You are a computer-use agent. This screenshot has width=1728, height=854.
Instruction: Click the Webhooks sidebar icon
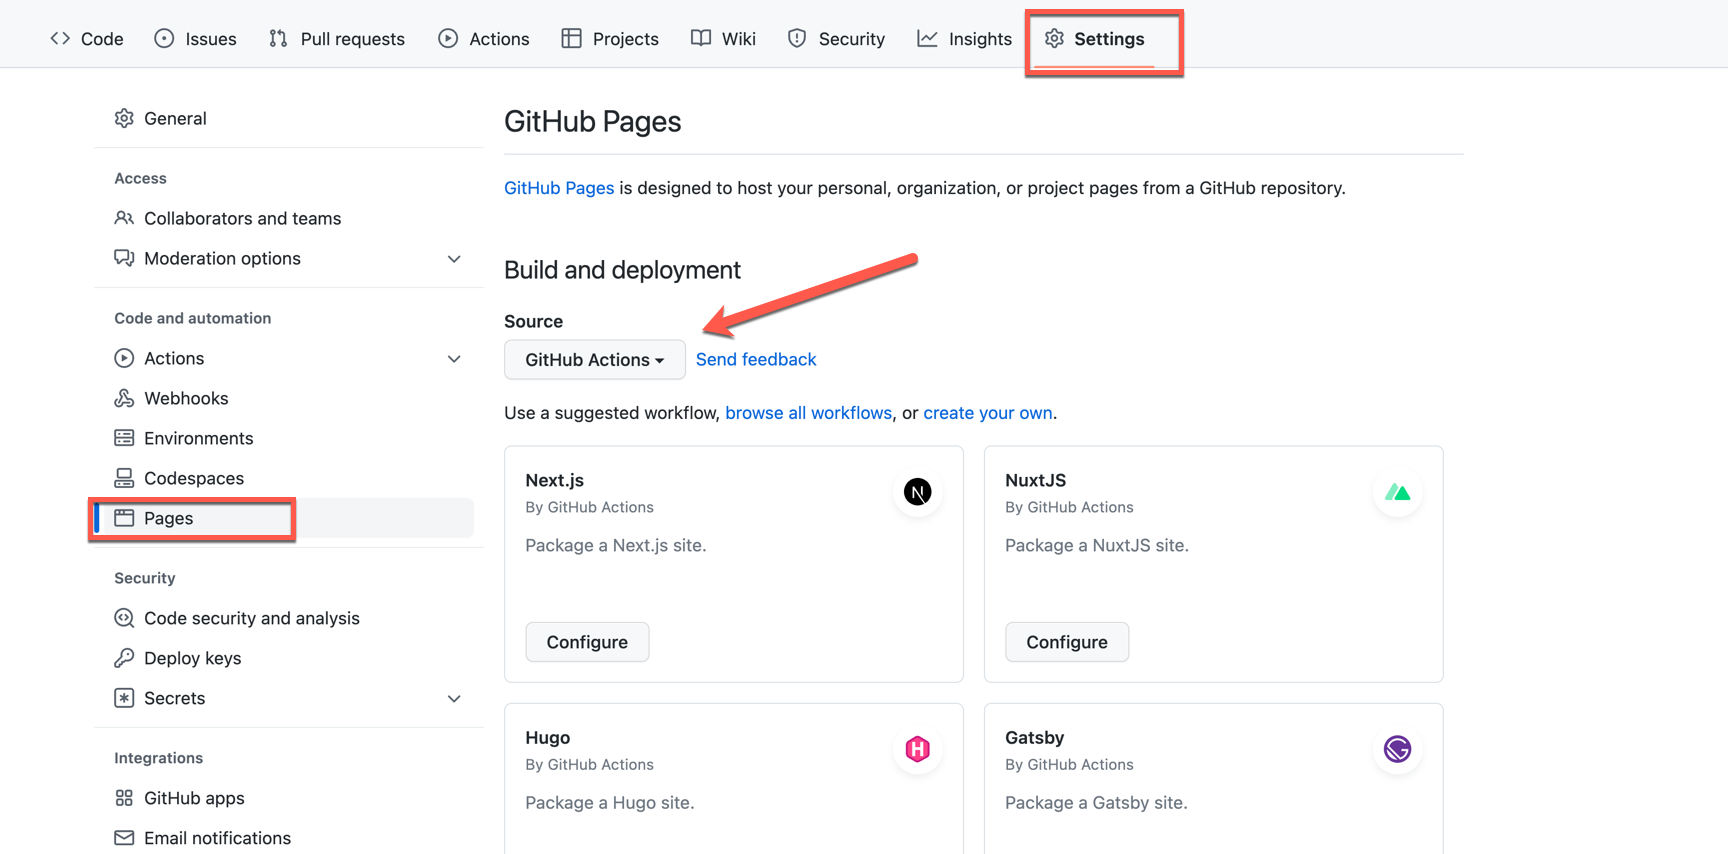(124, 398)
